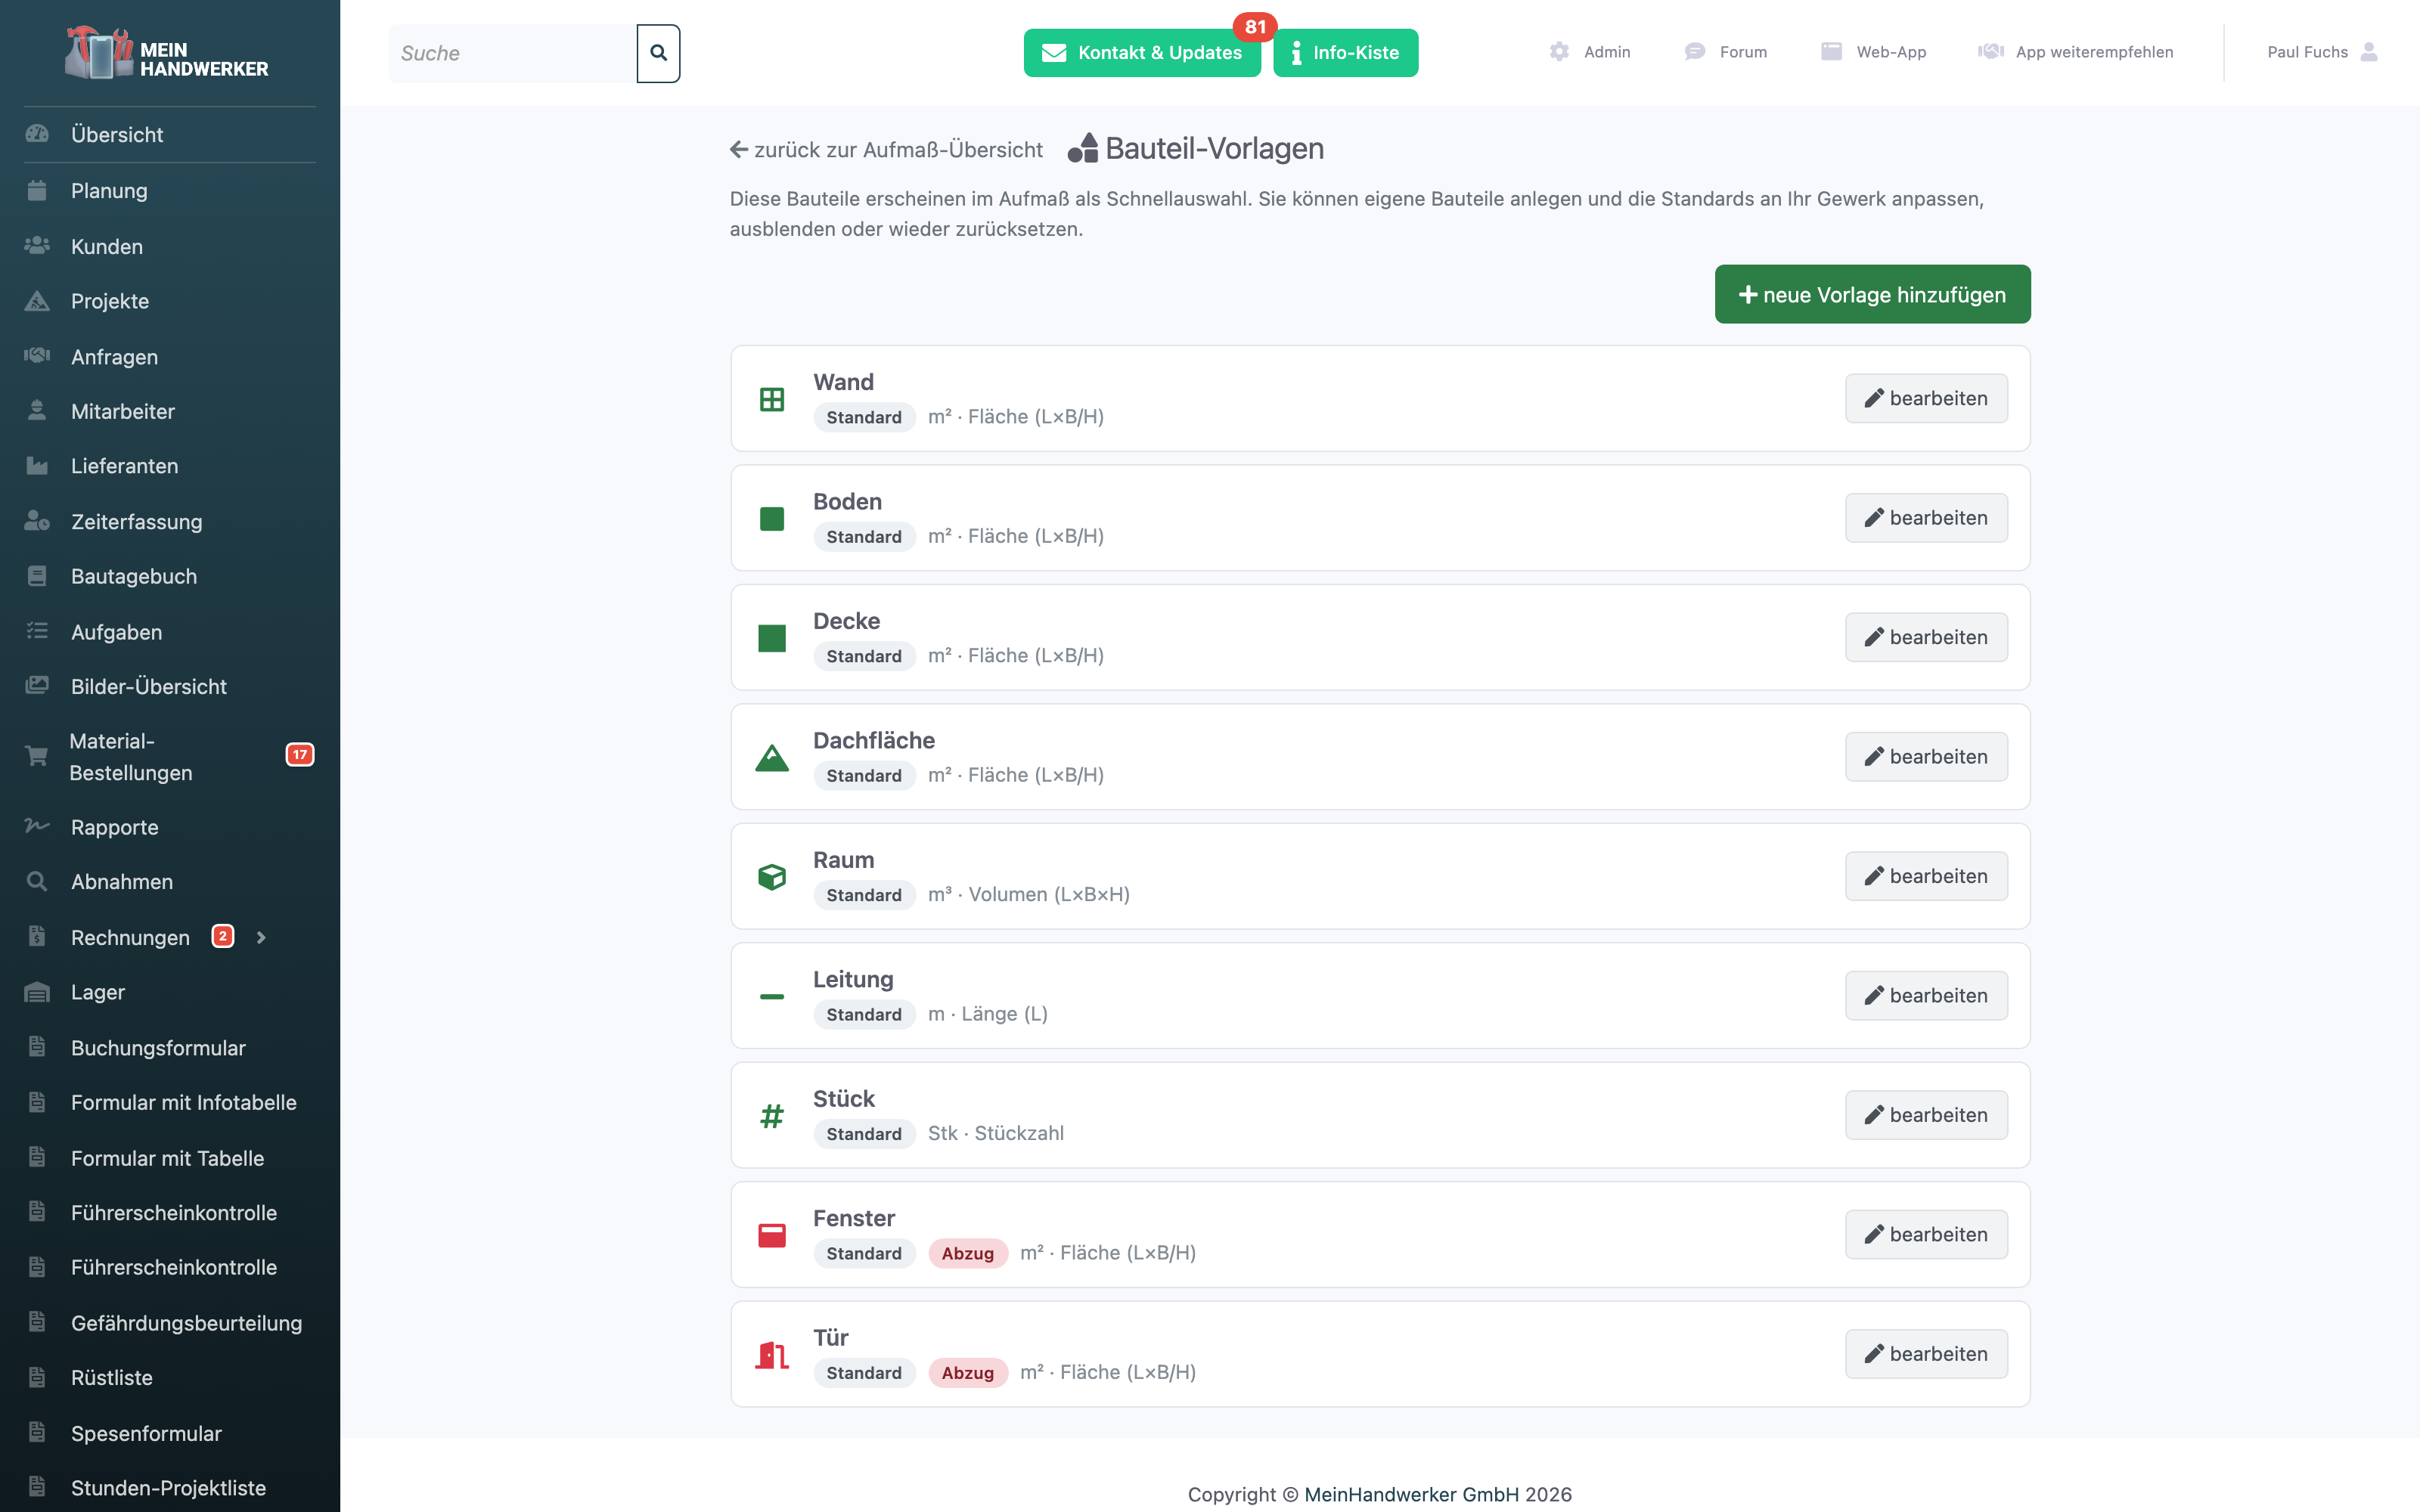The width and height of the screenshot is (2420, 1512).
Task: Open the Info-Kiste button
Action: (1345, 53)
